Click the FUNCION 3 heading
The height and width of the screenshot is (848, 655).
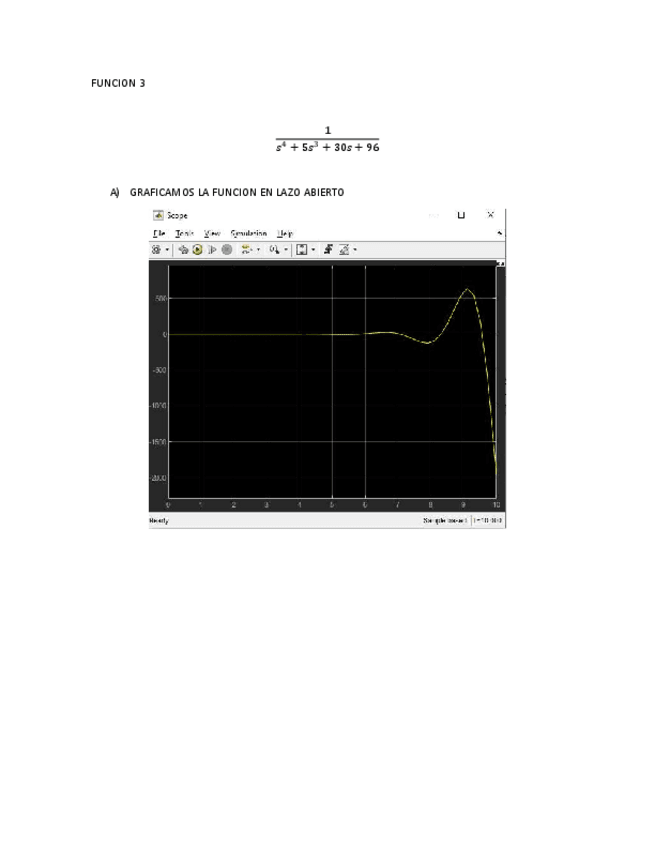click(x=118, y=83)
